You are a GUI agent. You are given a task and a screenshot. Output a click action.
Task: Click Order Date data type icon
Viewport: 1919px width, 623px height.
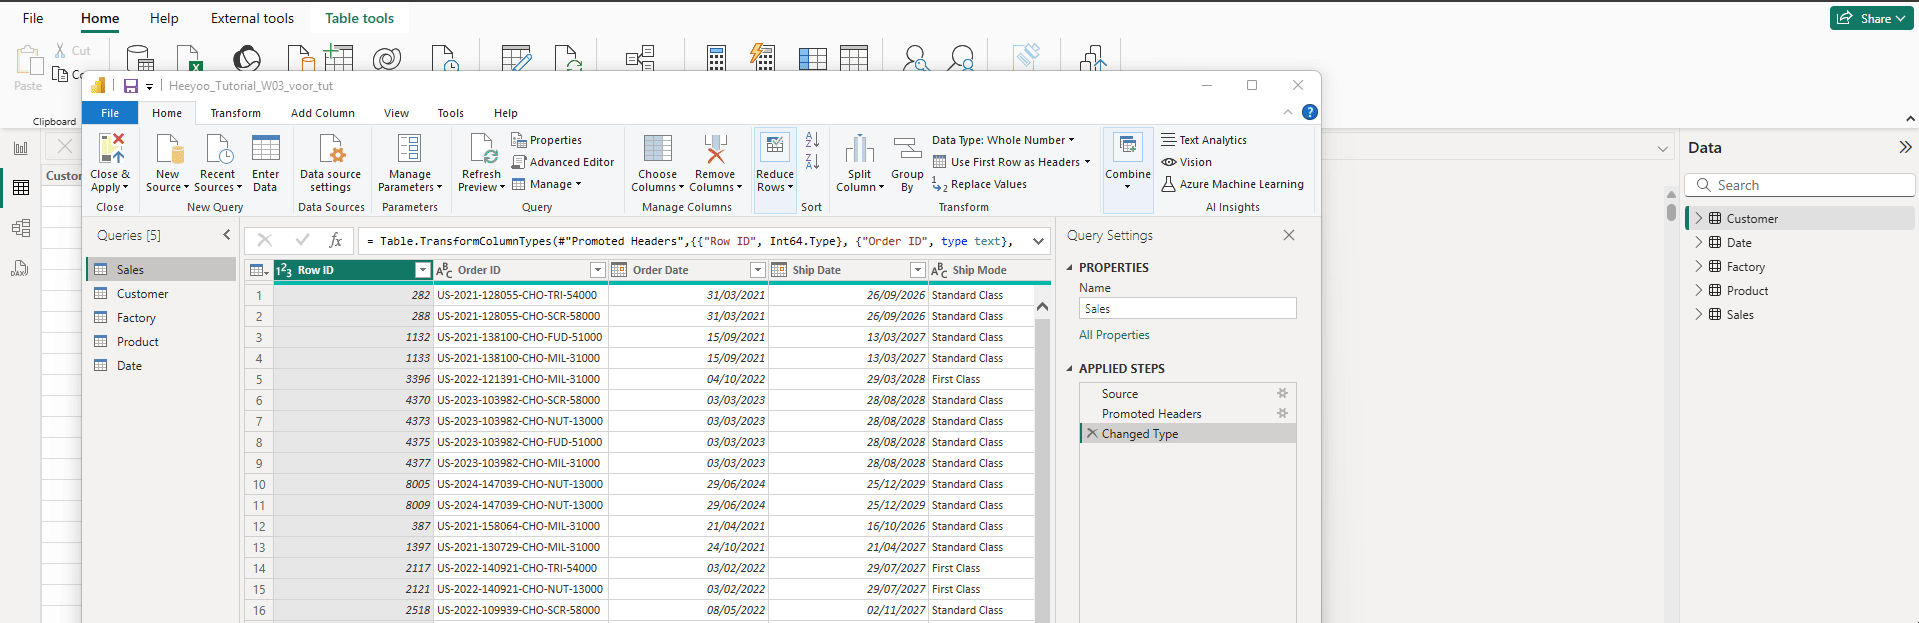pyautogui.click(x=619, y=270)
